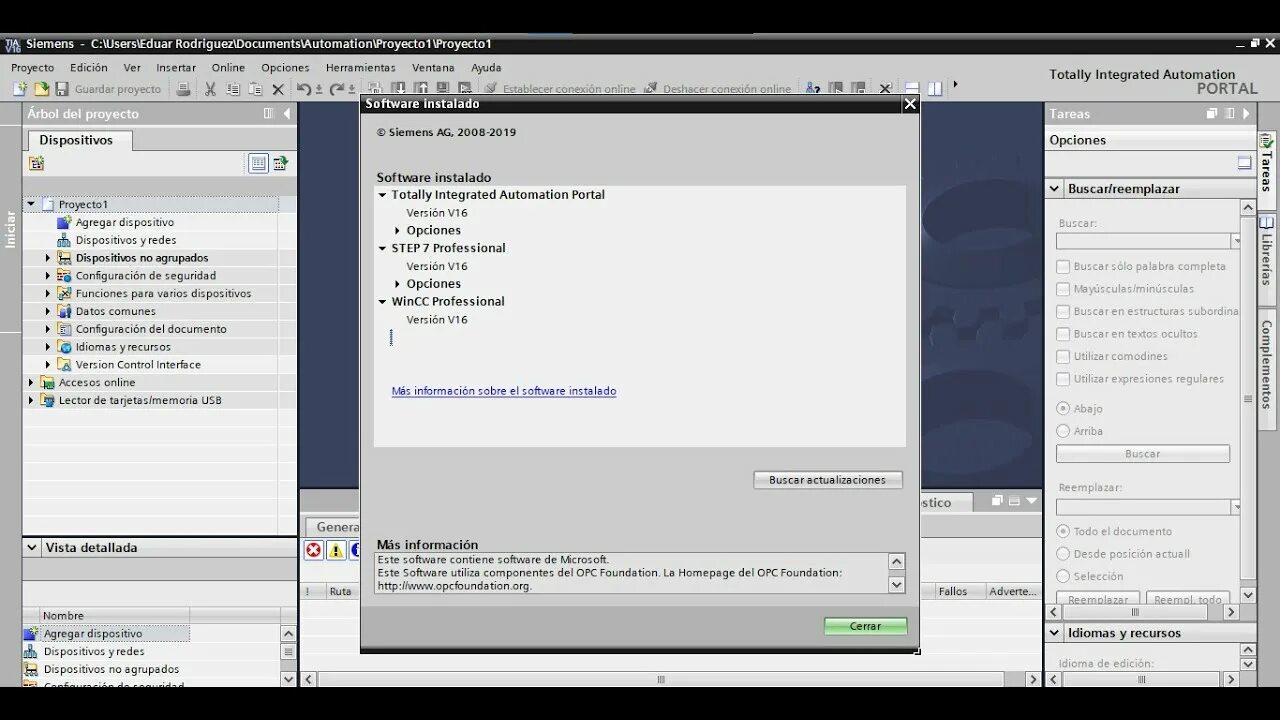Click the paste icon in the toolbar
The image size is (1280, 720).
click(255, 89)
